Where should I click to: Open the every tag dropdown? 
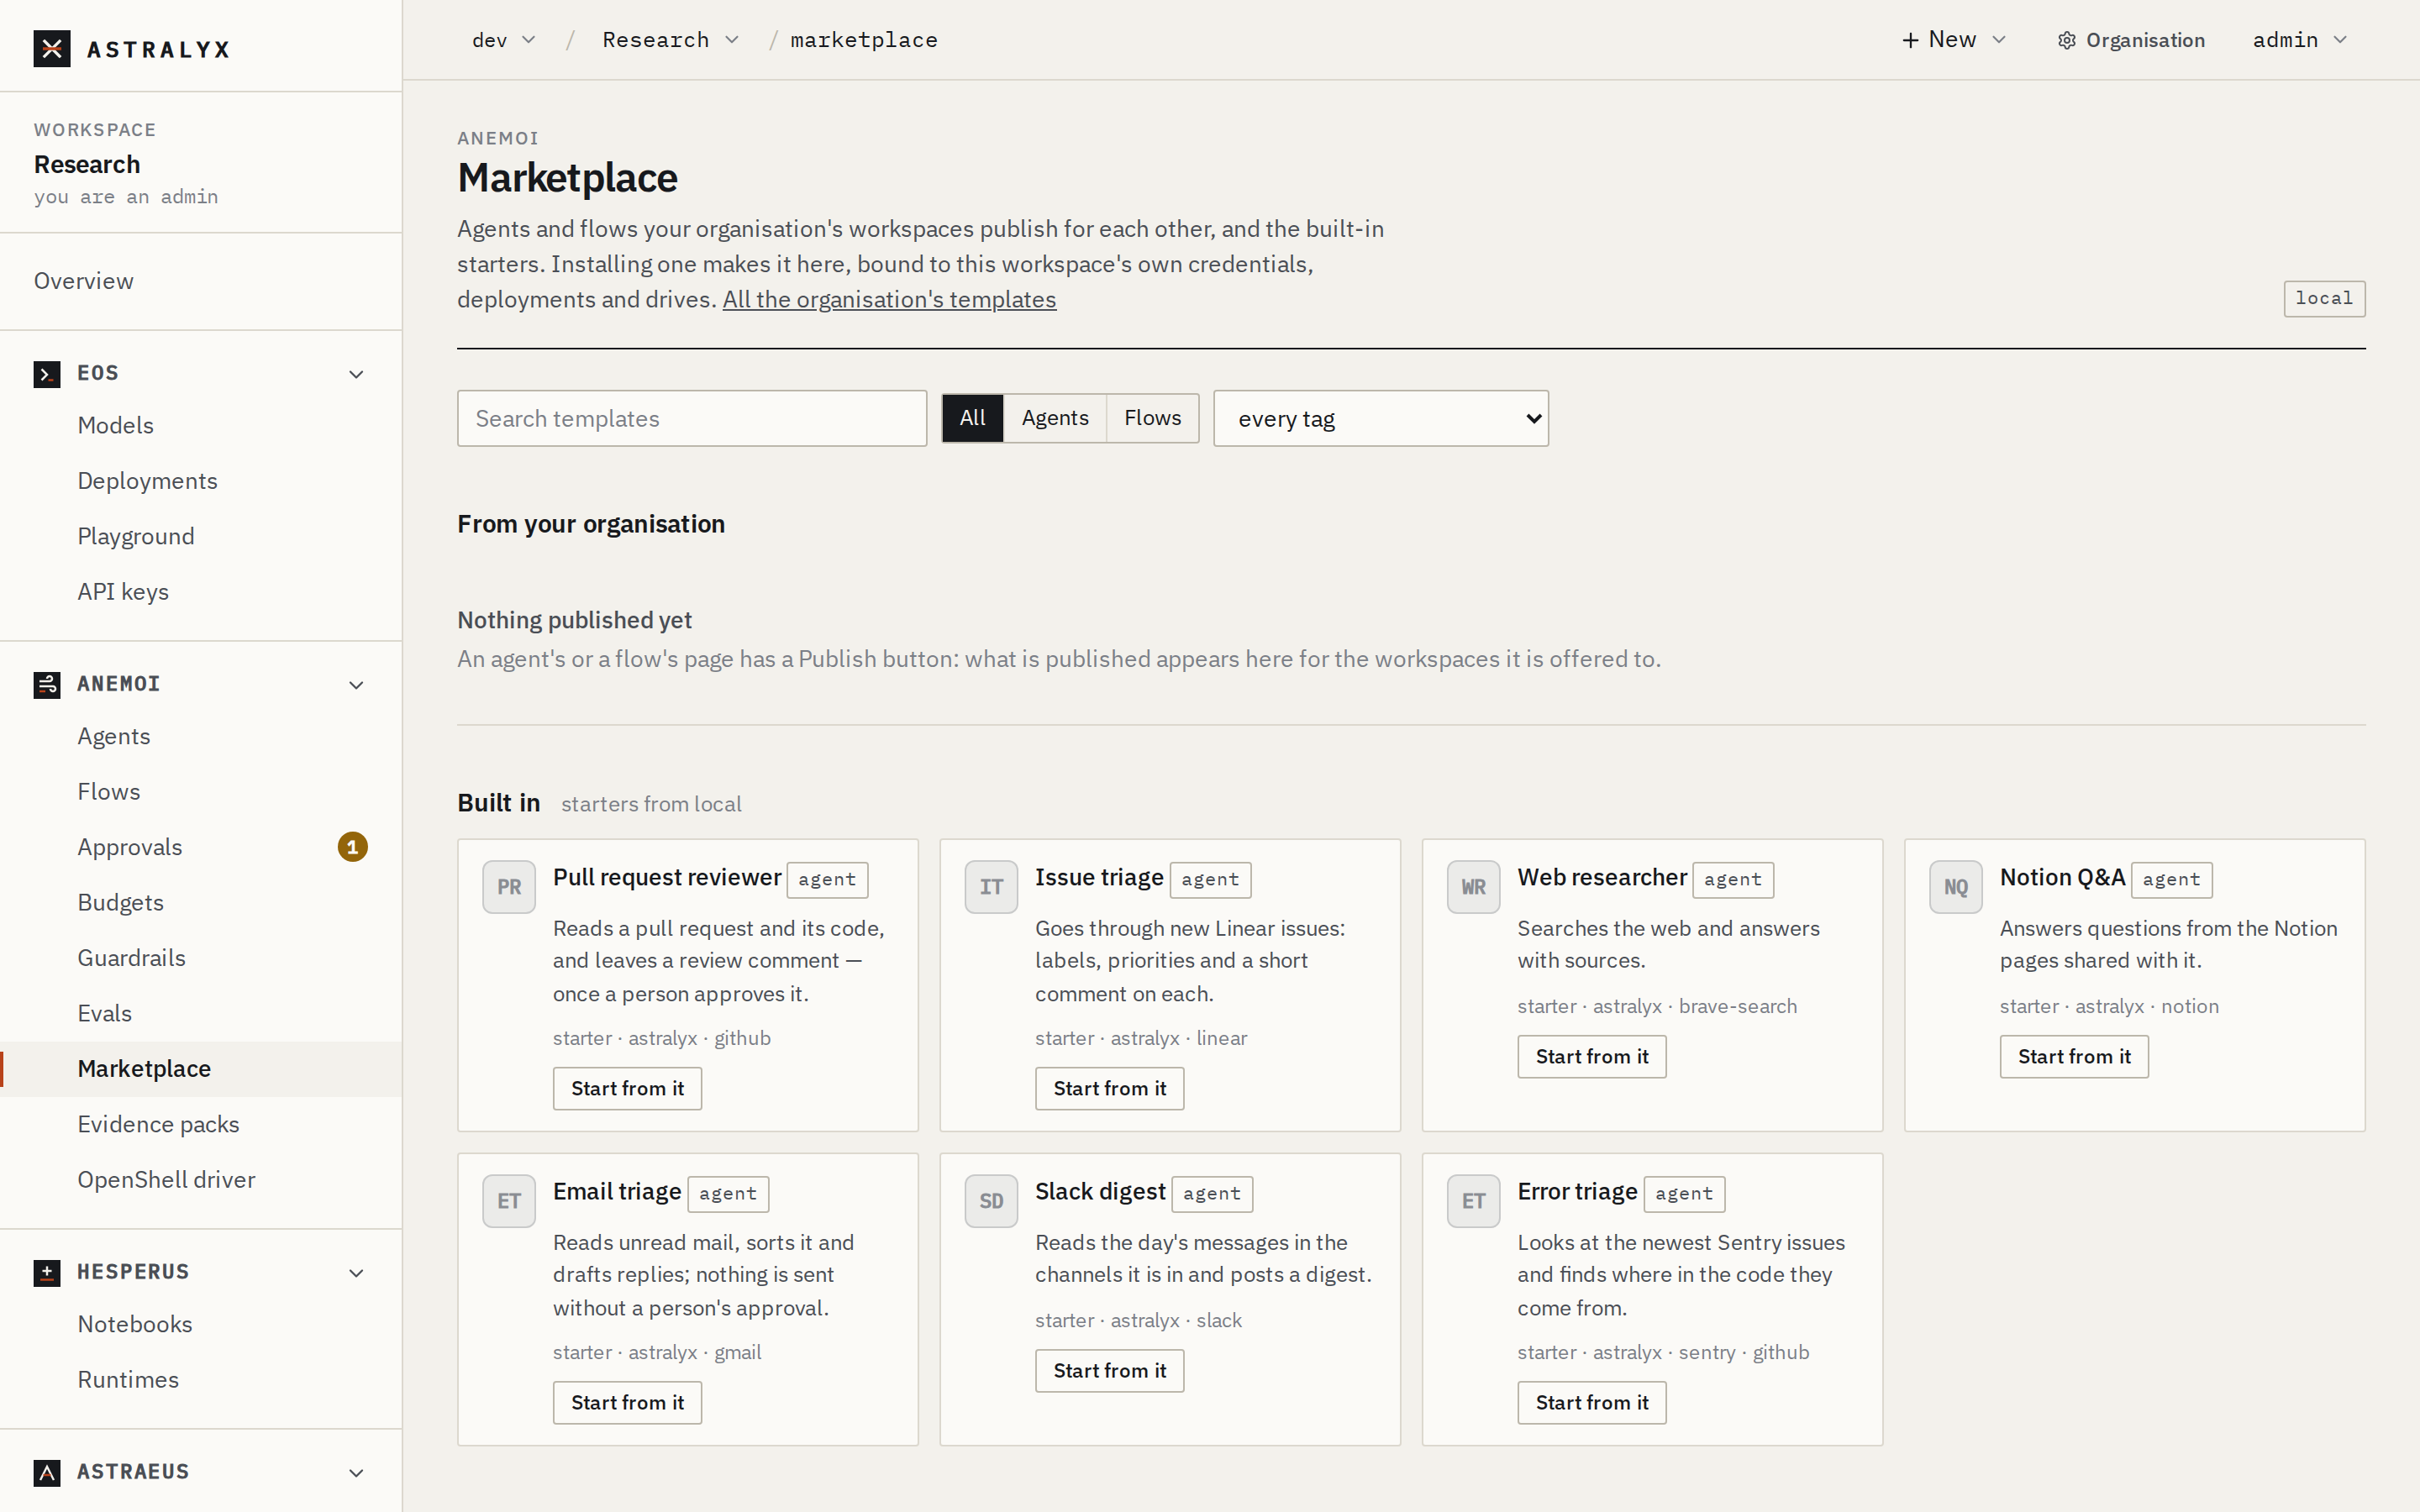click(1380, 419)
